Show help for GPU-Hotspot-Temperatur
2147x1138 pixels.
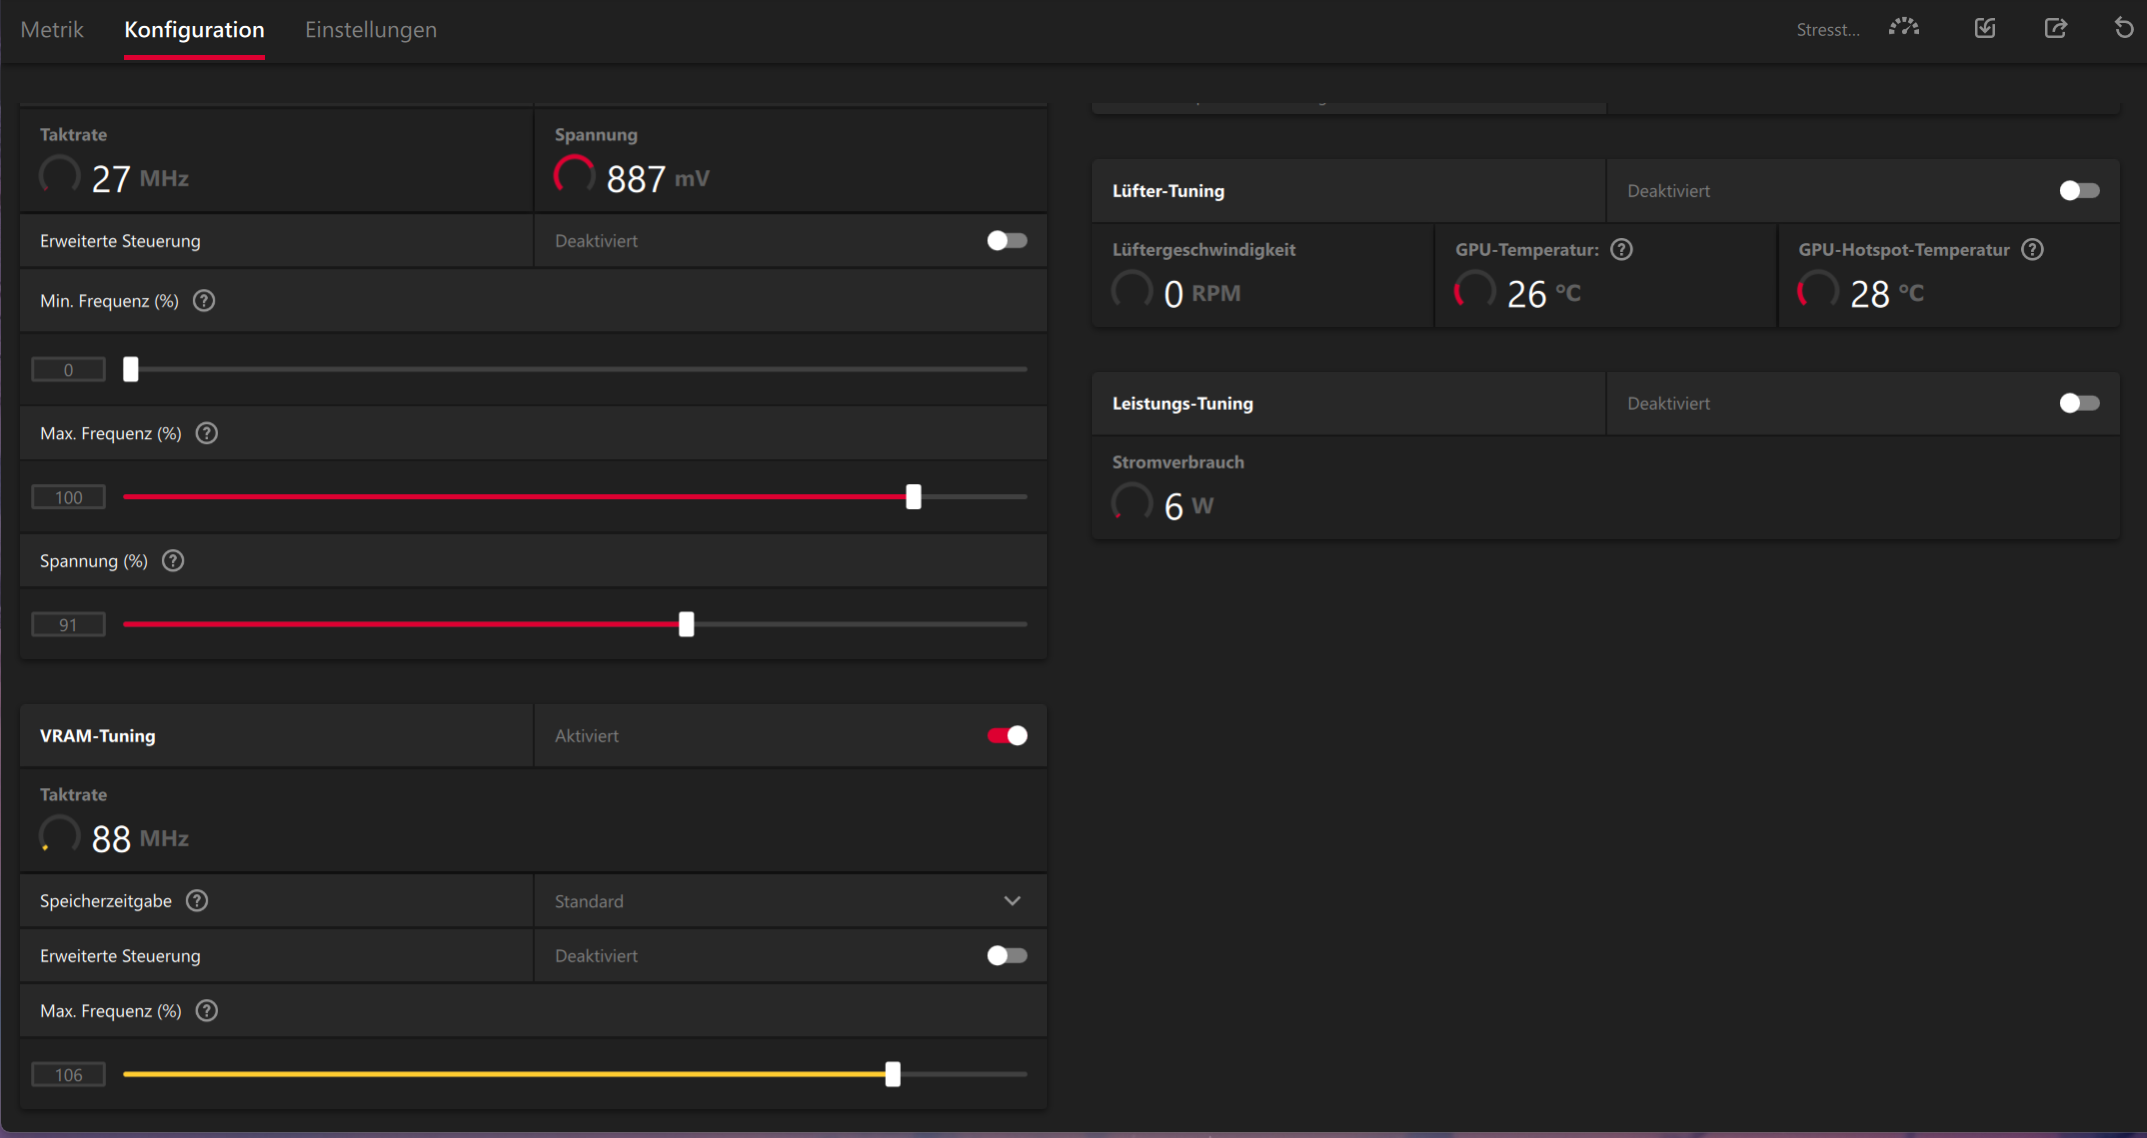tap(2032, 250)
